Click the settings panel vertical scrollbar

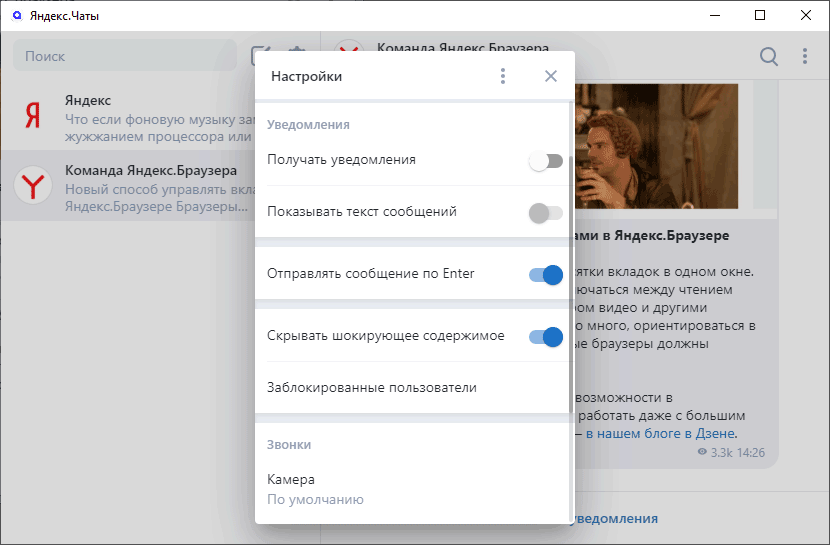tap(571, 285)
